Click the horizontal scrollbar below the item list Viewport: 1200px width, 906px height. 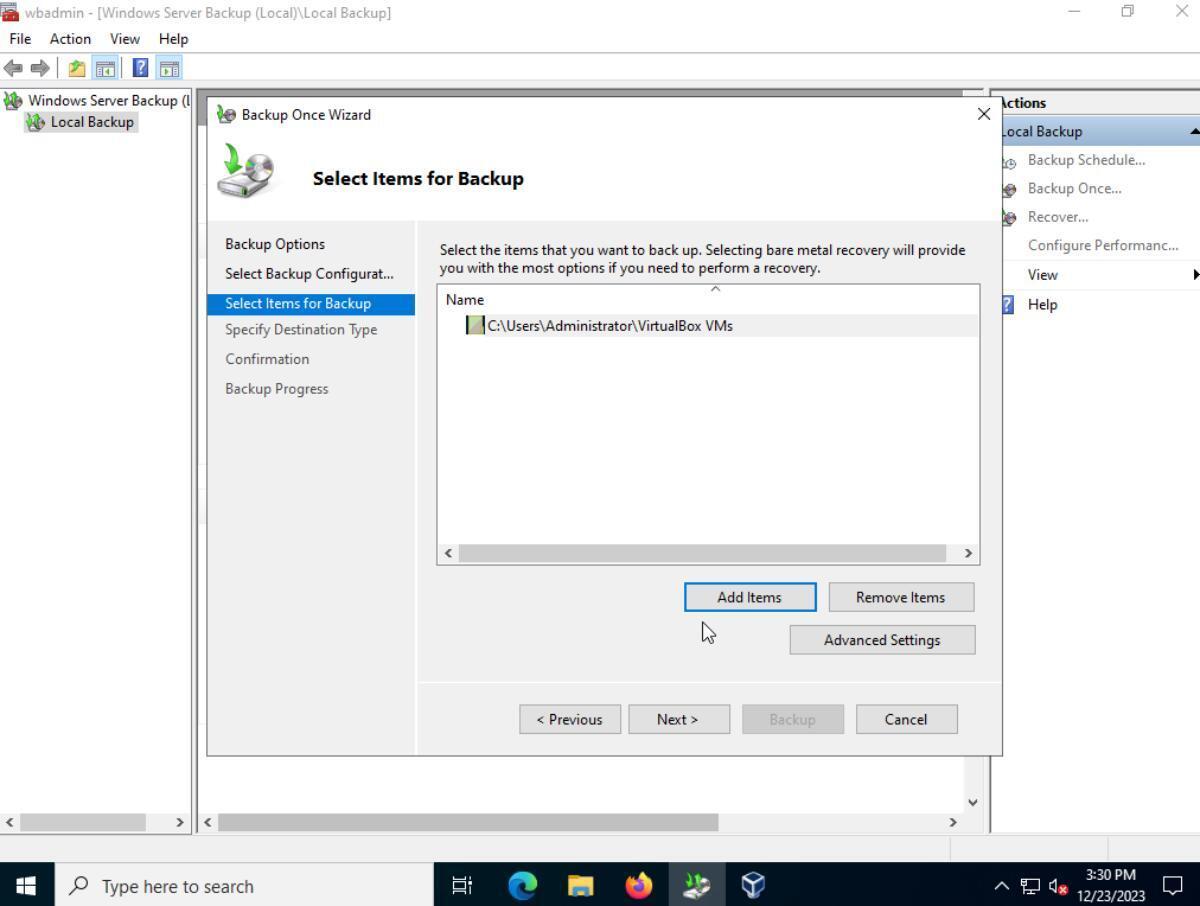coord(707,552)
